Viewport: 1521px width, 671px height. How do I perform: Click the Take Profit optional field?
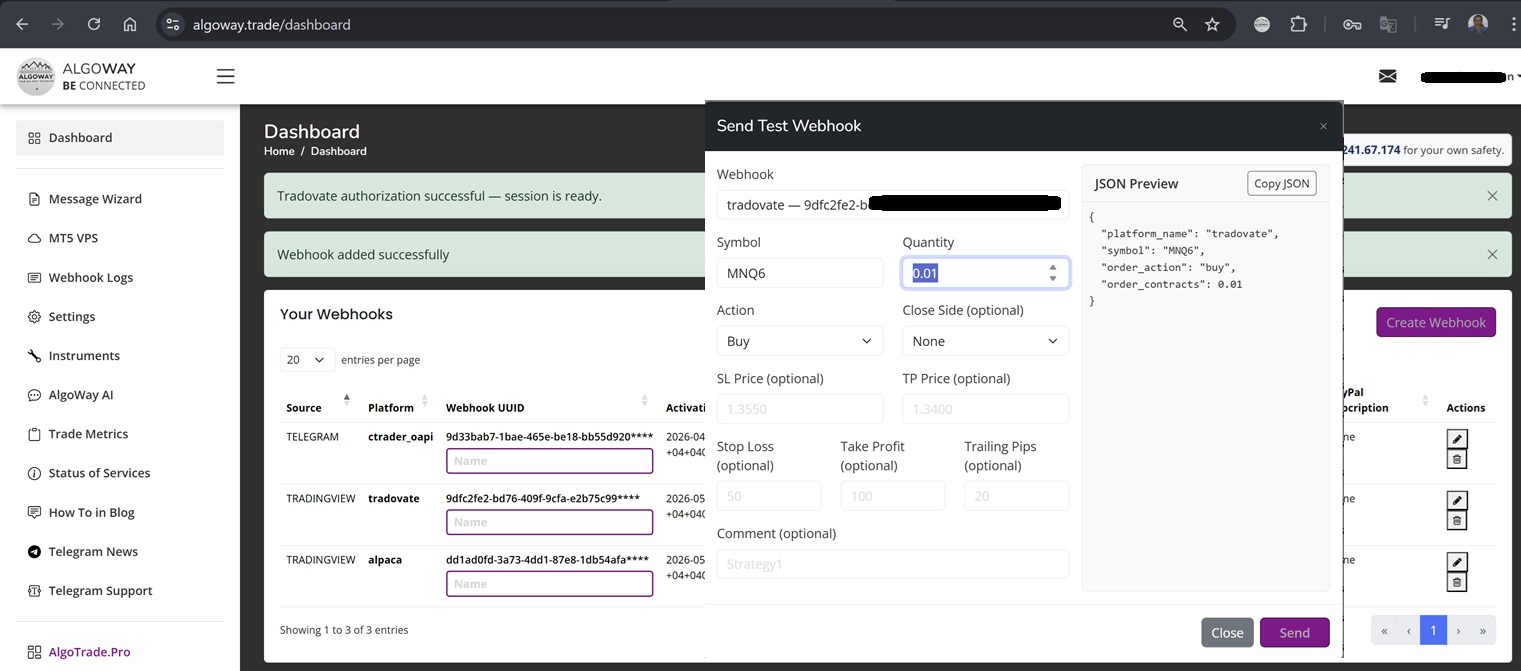[893, 496]
